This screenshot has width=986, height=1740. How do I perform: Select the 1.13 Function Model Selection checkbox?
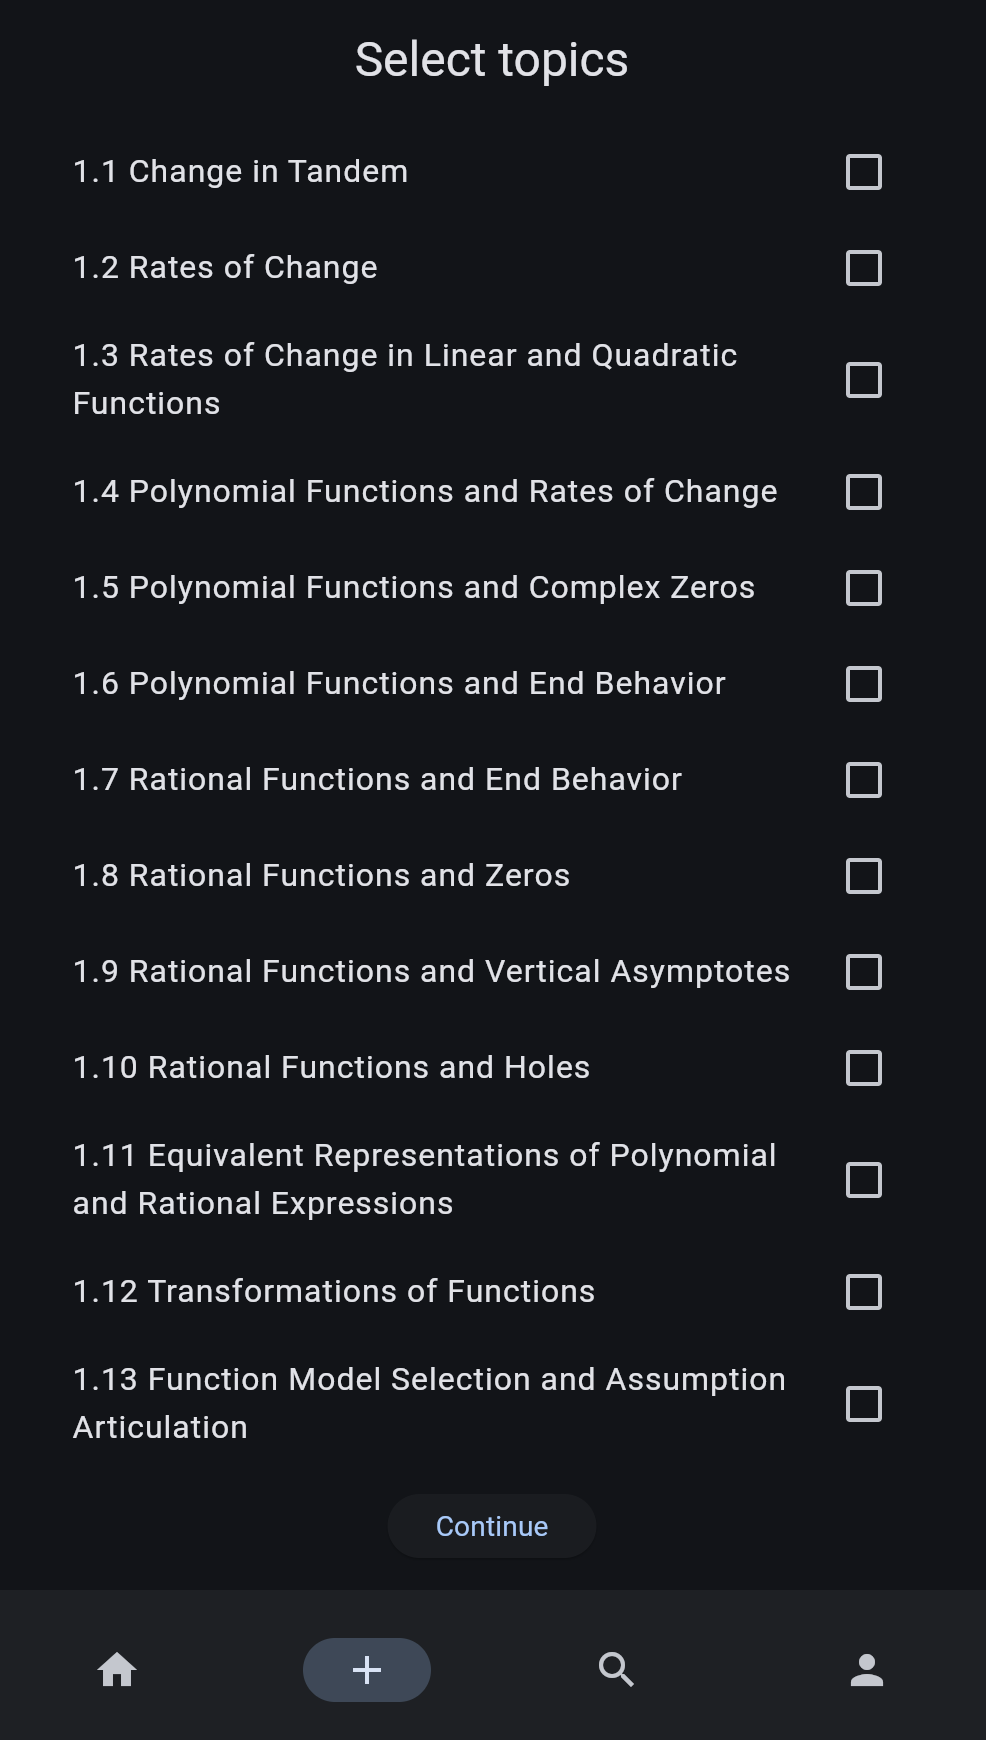863,1404
